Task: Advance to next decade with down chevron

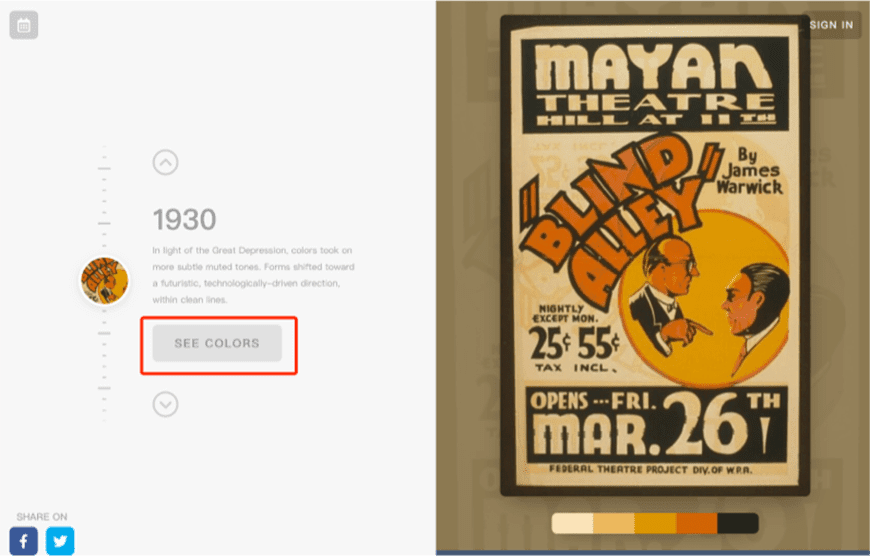Action: pos(165,404)
